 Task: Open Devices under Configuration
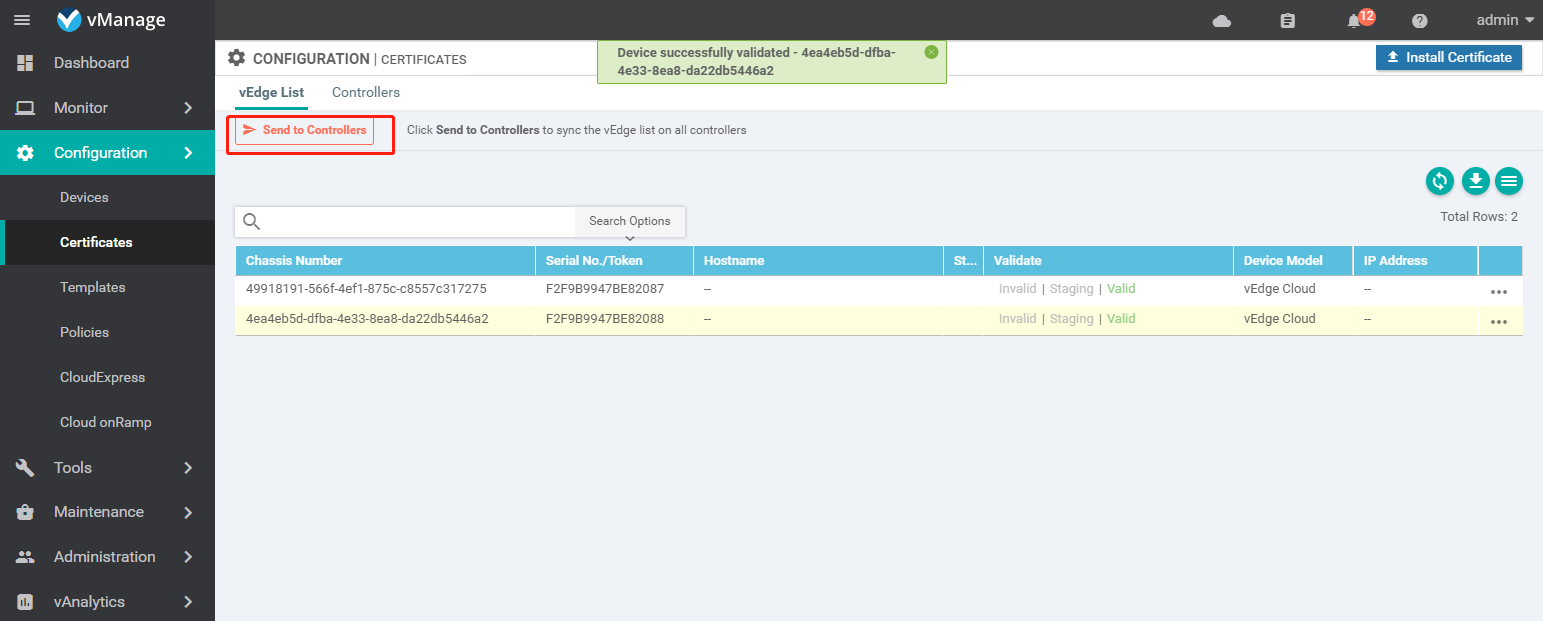pos(84,198)
